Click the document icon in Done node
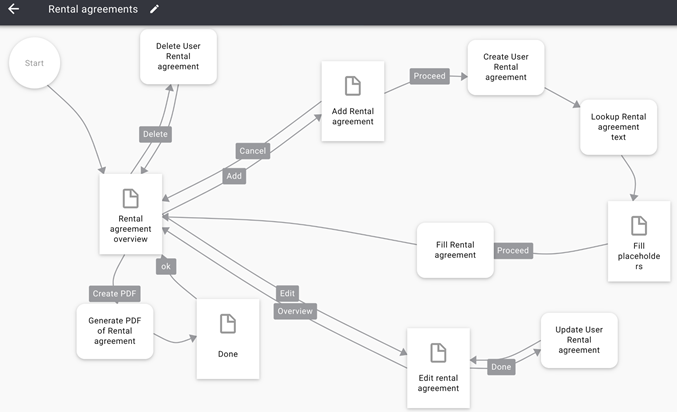 click(x=228, y=323)
